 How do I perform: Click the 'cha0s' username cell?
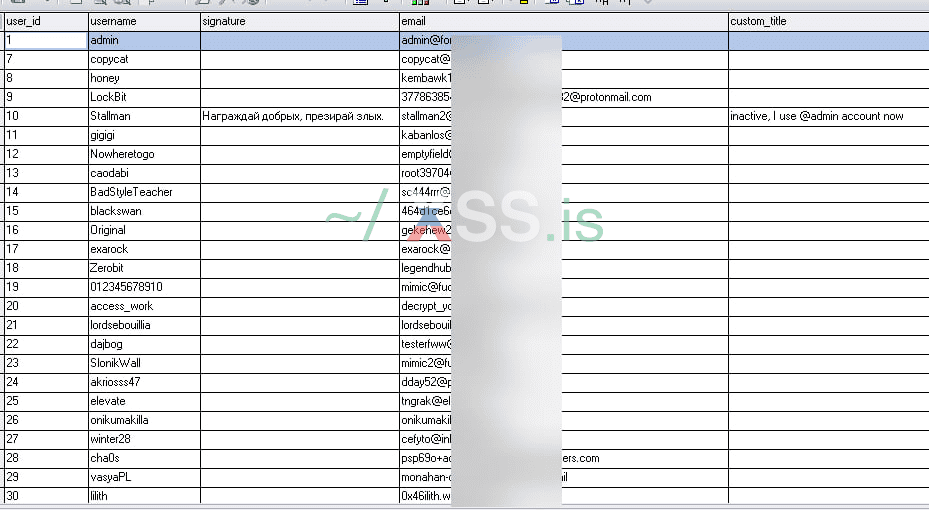144,458
